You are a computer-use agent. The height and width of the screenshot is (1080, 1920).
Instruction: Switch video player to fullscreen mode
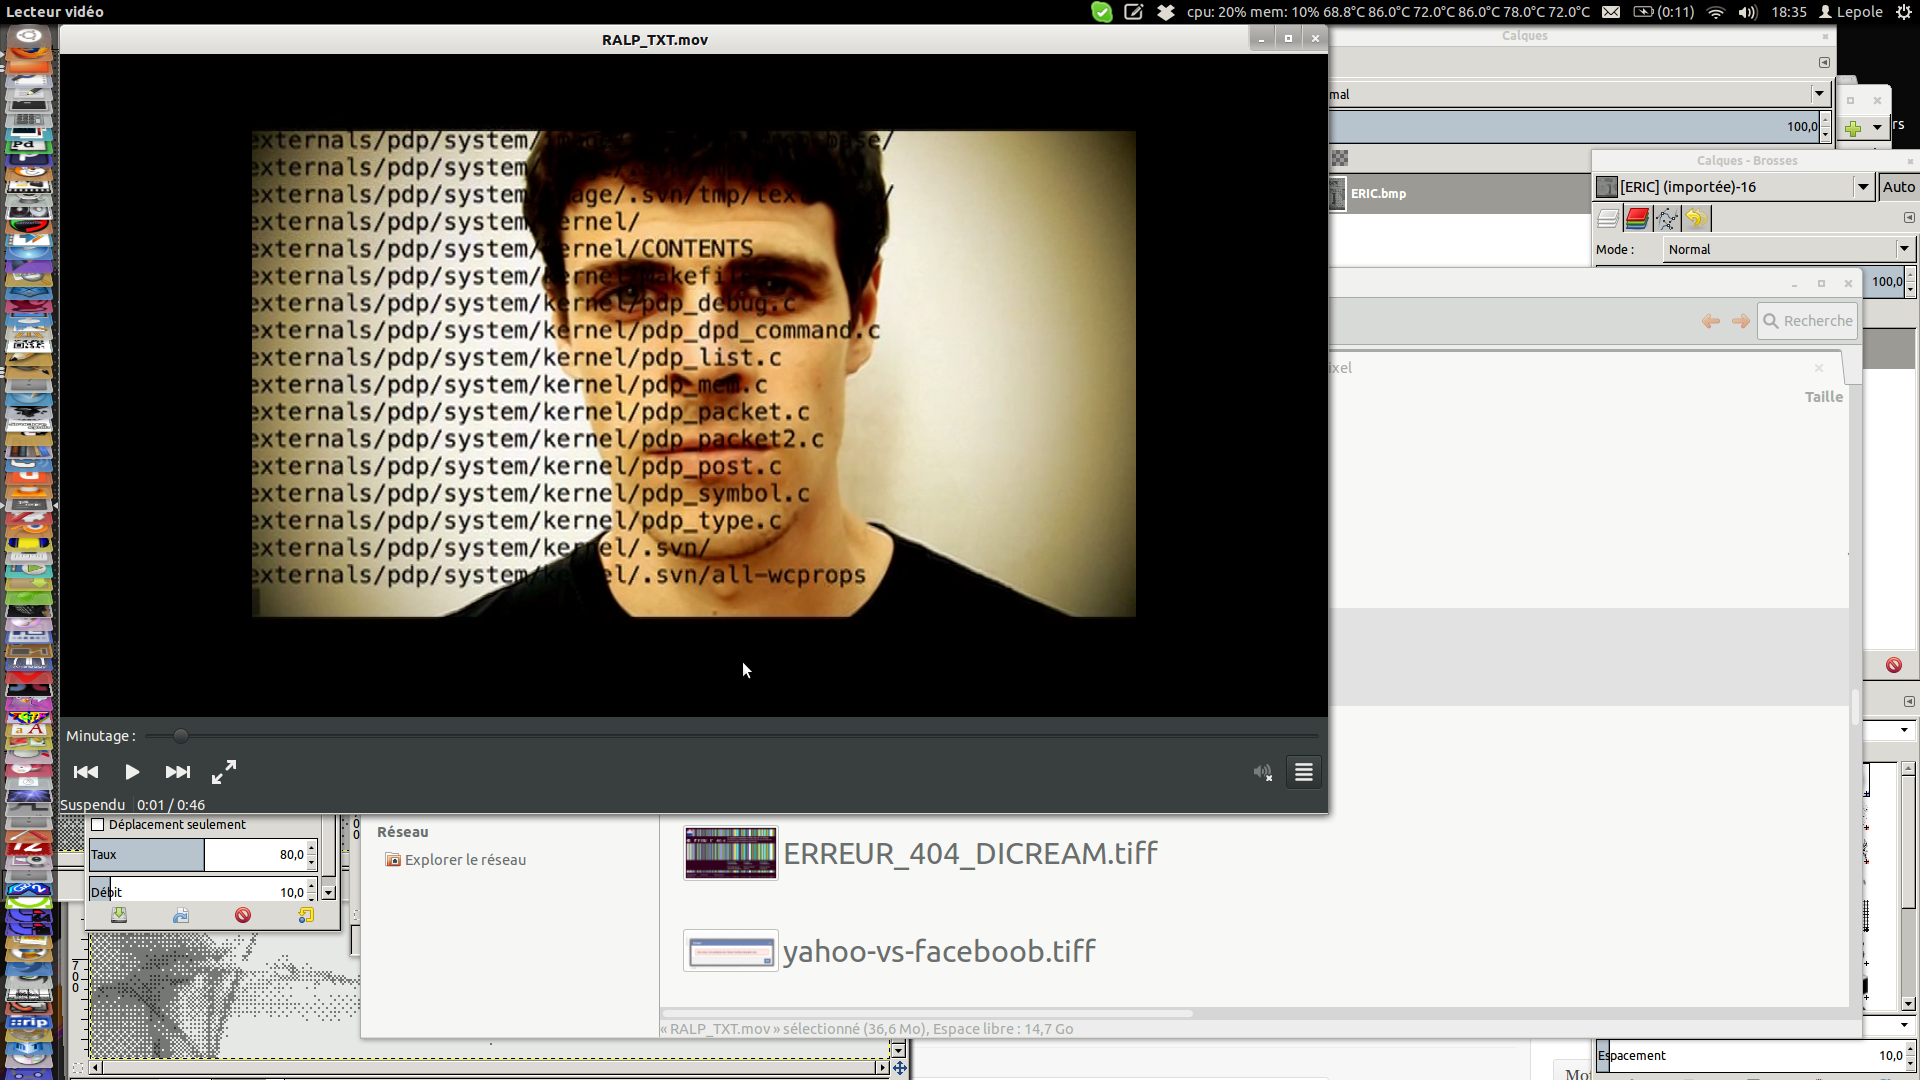(224, 772)
